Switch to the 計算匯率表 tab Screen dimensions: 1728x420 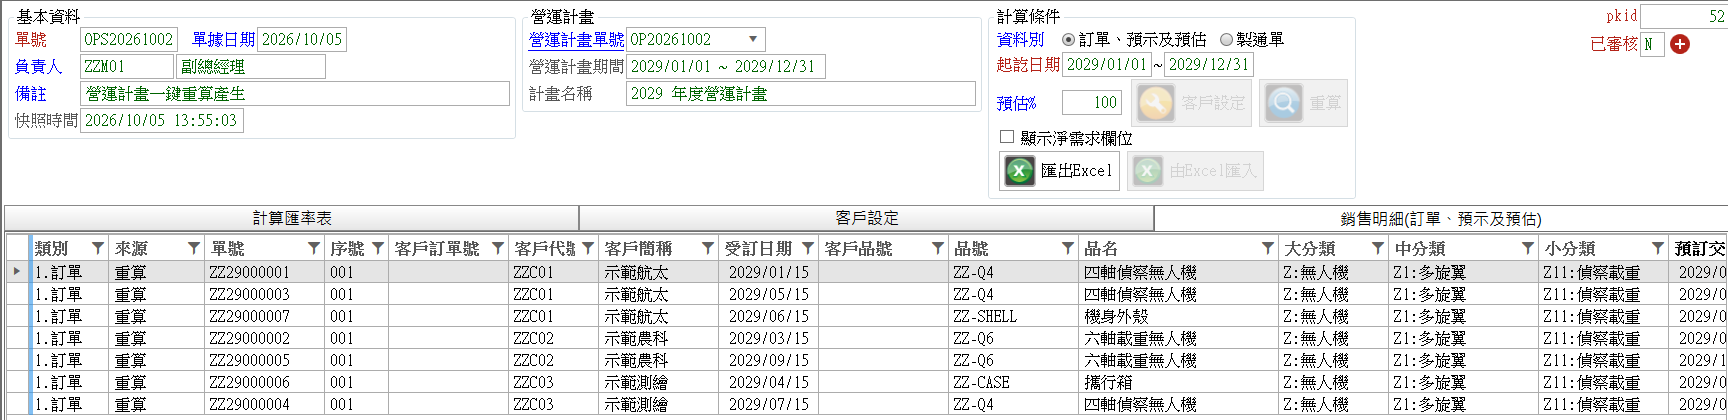pyautogui.click(x=292, y=218)
